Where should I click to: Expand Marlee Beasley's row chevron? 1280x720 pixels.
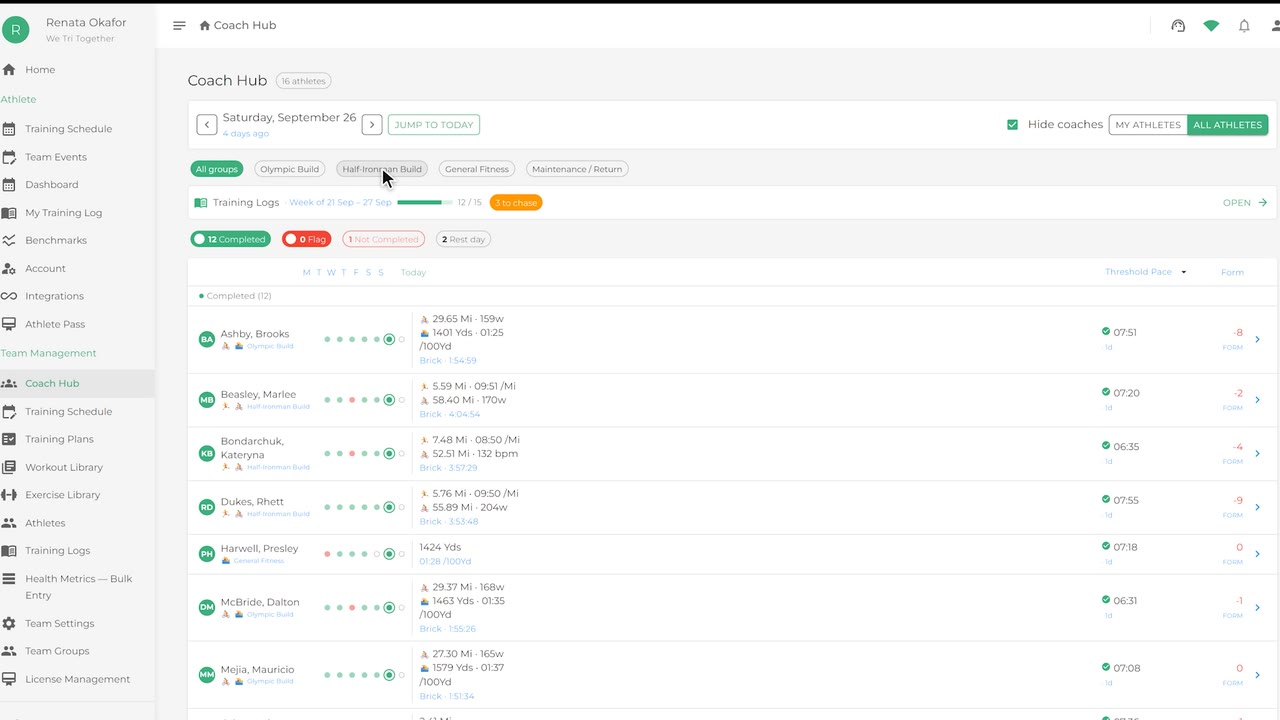(1257, 400)
